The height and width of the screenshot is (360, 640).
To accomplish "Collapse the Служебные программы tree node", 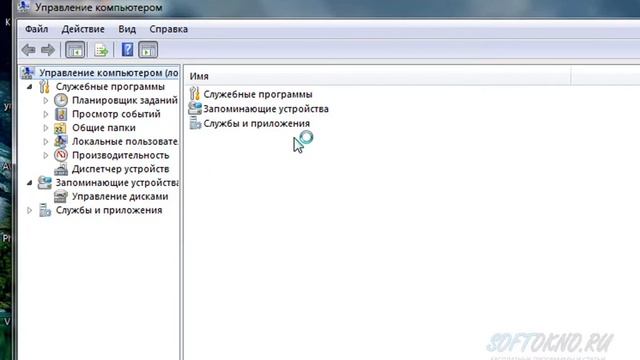I will pos(29,87).
